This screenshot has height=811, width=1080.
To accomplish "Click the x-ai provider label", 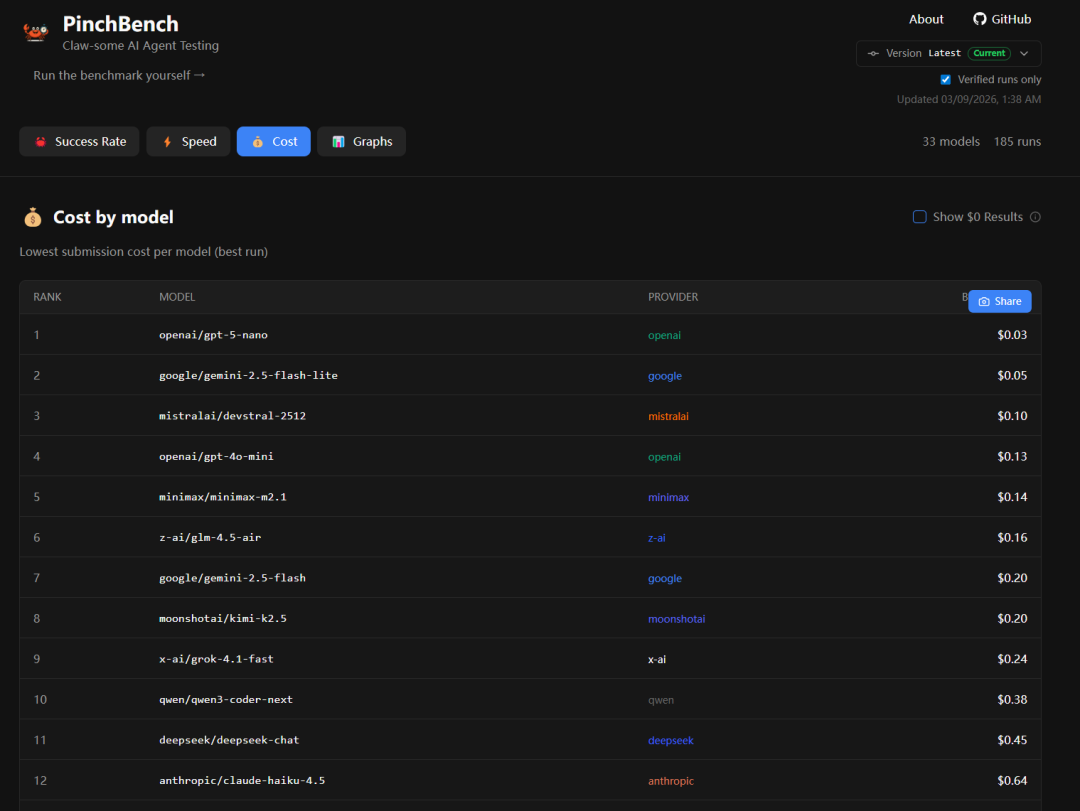I will [656, 659].
